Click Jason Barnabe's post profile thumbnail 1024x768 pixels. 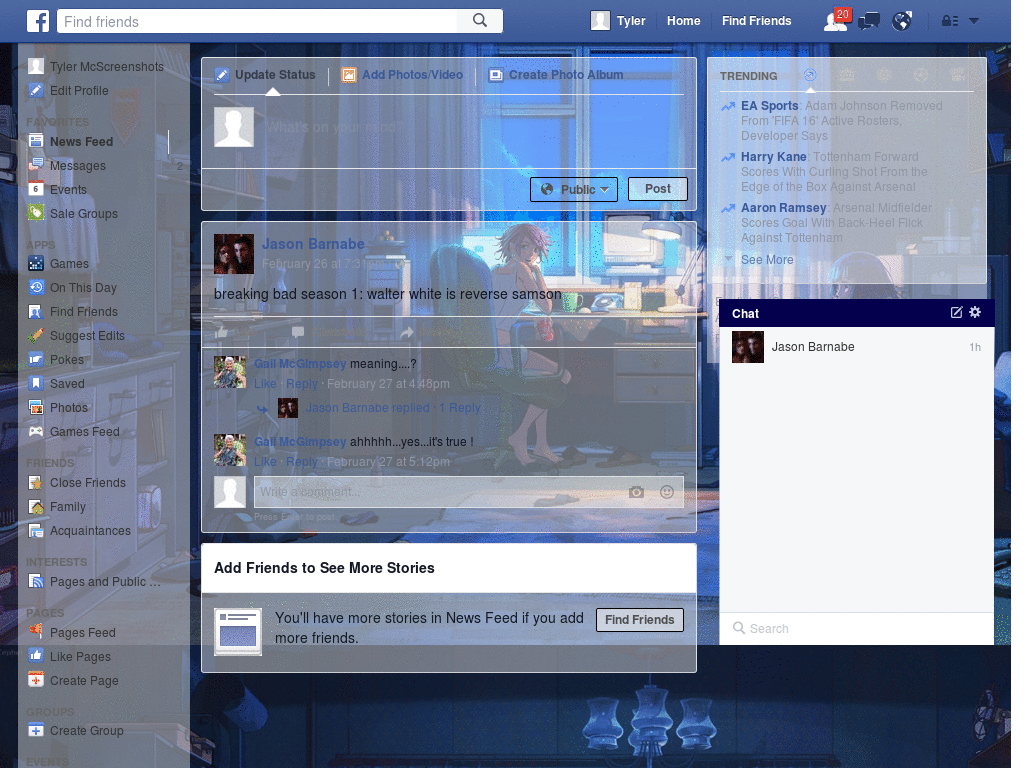tap(234, 254)
